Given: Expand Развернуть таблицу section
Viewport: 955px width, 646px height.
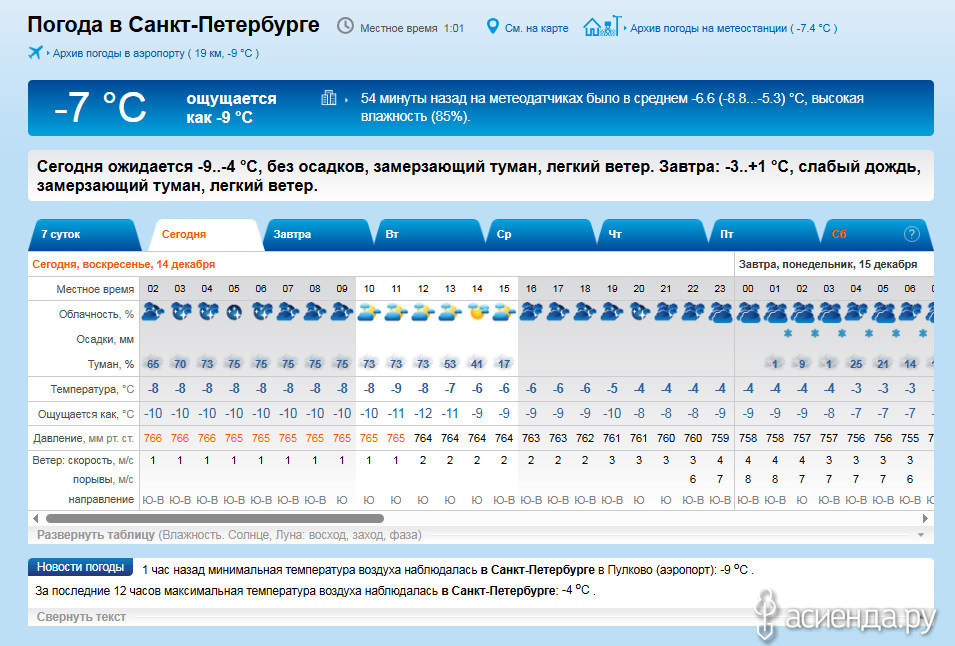Looking at the screenshot, I should point(95,535).
